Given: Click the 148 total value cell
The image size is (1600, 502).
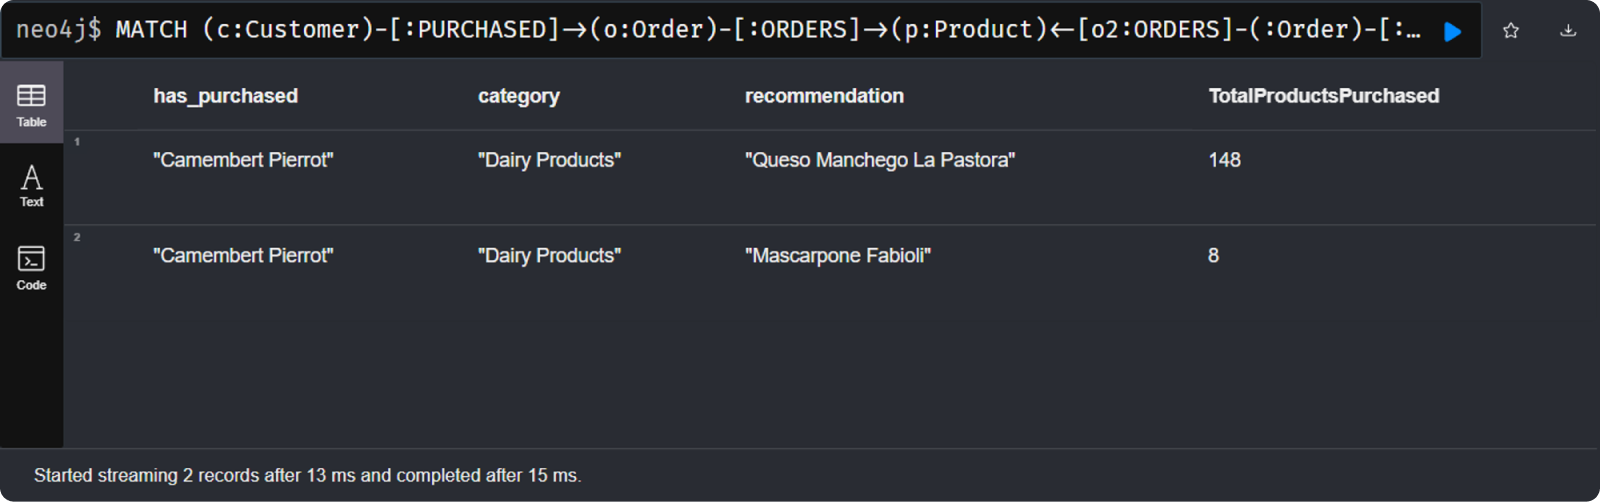Looking at the screenshot, I should point(1224,160).
